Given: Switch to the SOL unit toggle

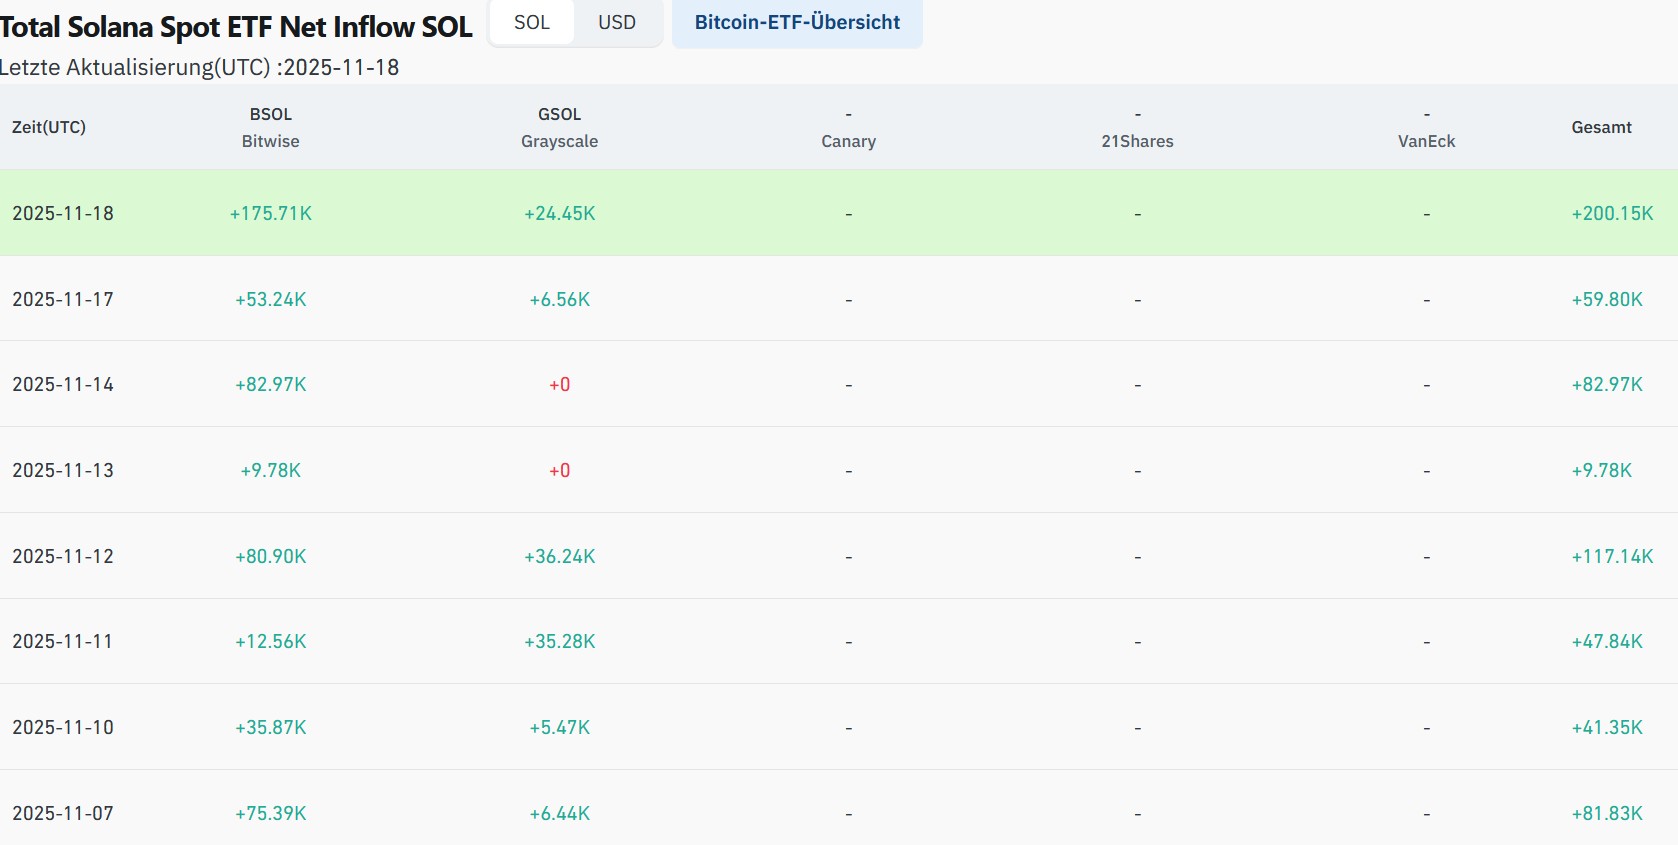Looking at the screenshot, I should 531,23.
